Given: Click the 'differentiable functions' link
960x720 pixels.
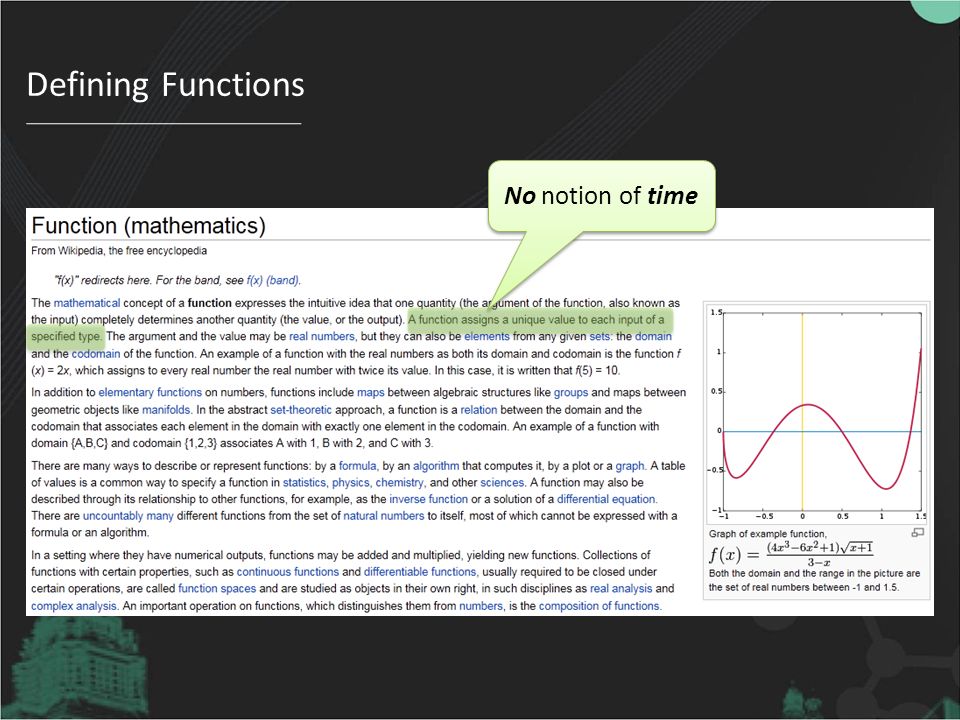Looking at the screenshot, I should point(420,572).
